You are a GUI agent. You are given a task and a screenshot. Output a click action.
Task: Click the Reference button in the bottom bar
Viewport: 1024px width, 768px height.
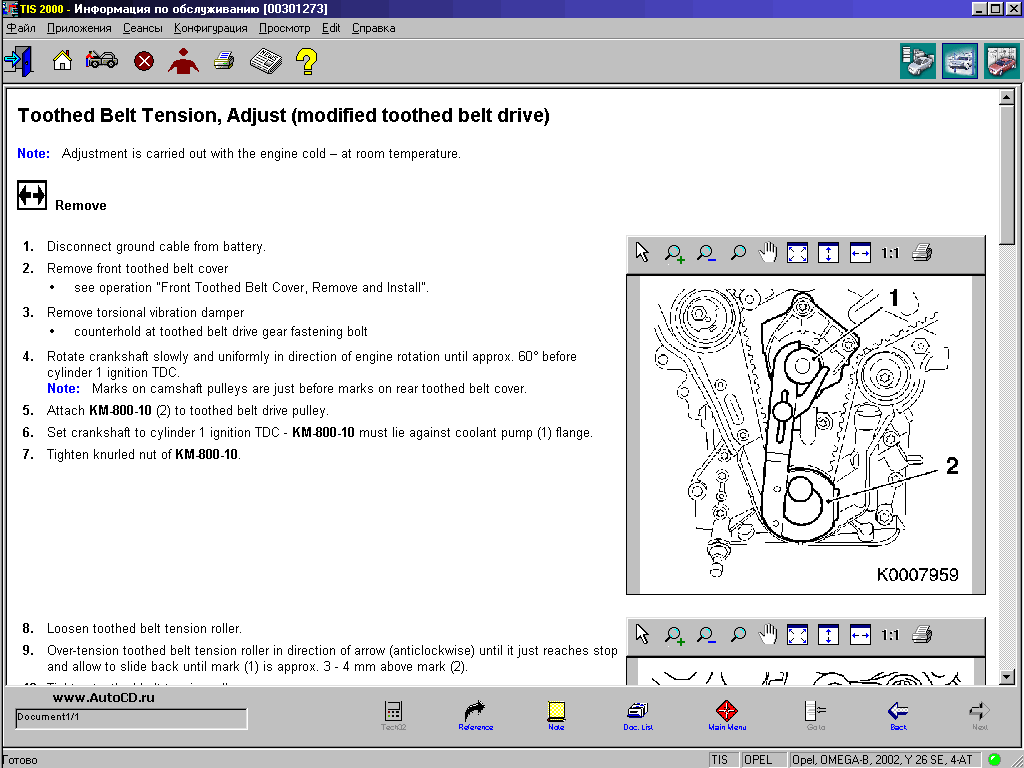click(475, 715)
